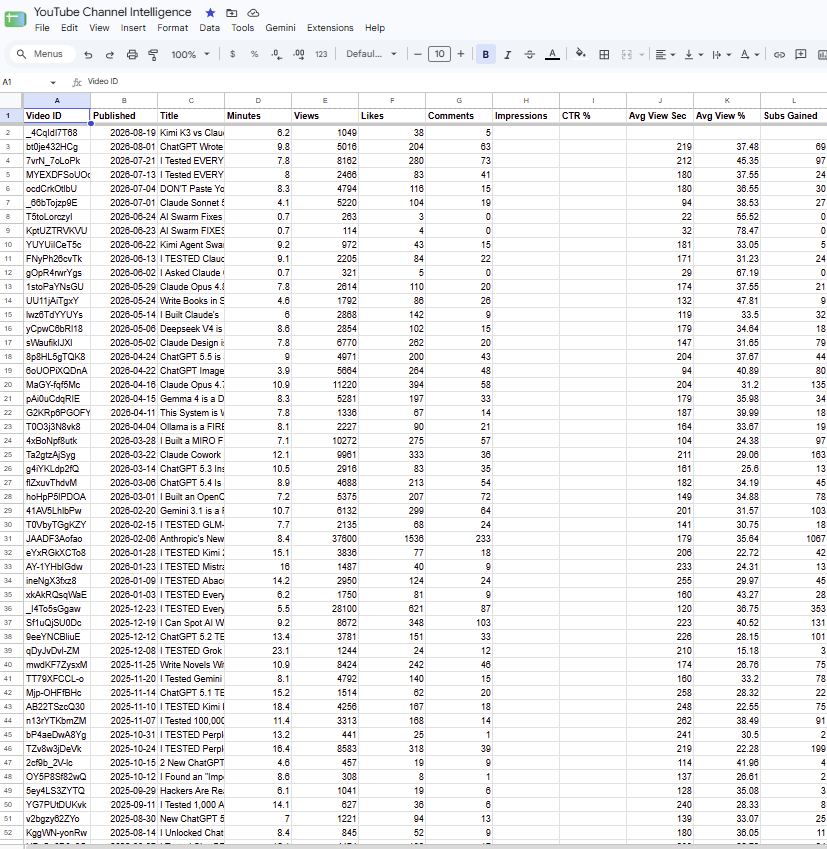Click the insert link icon

point(779,55)
